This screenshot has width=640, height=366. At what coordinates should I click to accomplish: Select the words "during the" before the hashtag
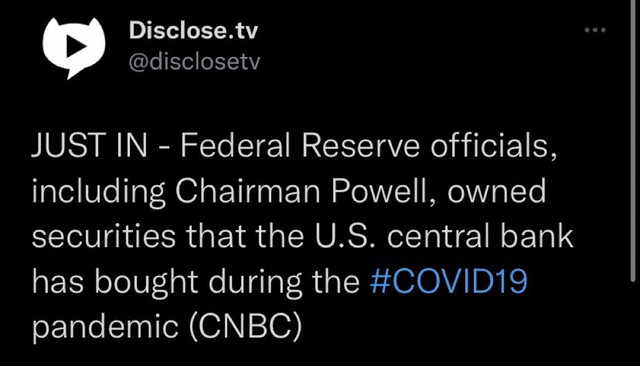(284, 282)
